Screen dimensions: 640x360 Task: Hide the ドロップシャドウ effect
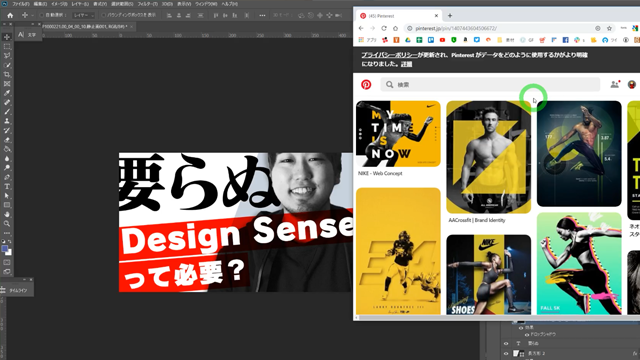[527, 334]
